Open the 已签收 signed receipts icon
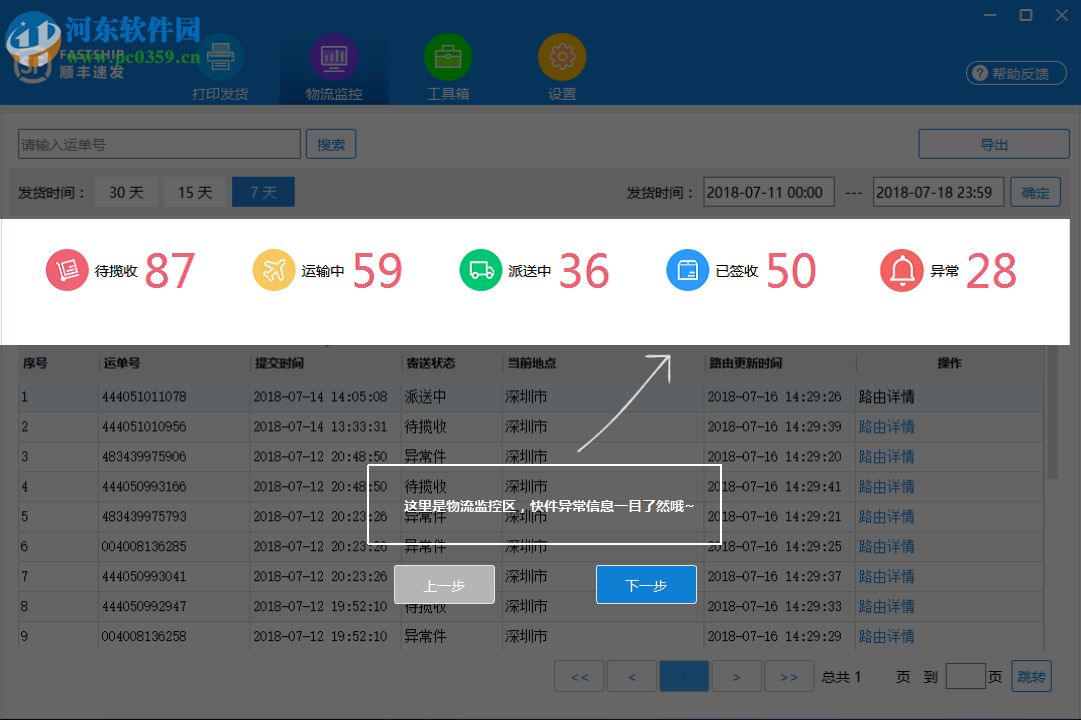 (687, 270)
